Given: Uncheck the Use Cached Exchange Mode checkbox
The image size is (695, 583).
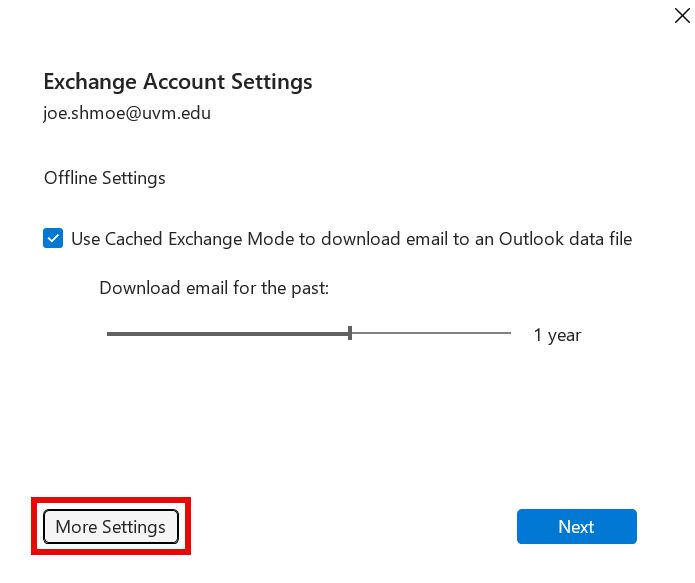Looking at the screenshot, I should coord(53,239).
